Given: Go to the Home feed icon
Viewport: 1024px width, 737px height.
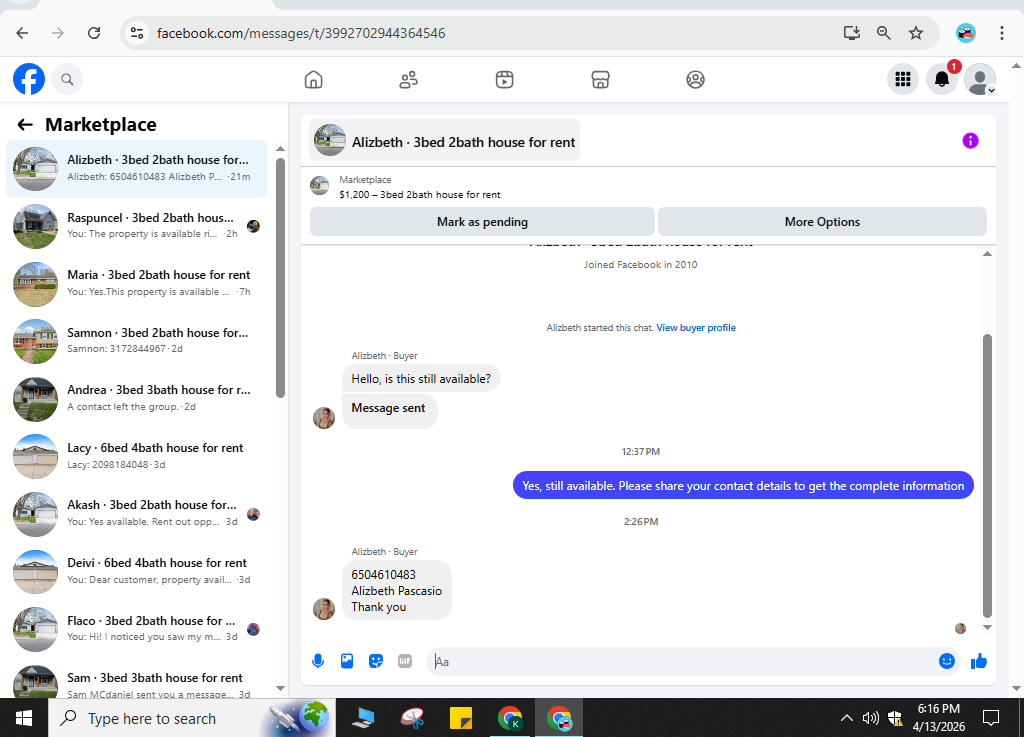Looking at the screenshot, I should [x=313, y=80].
